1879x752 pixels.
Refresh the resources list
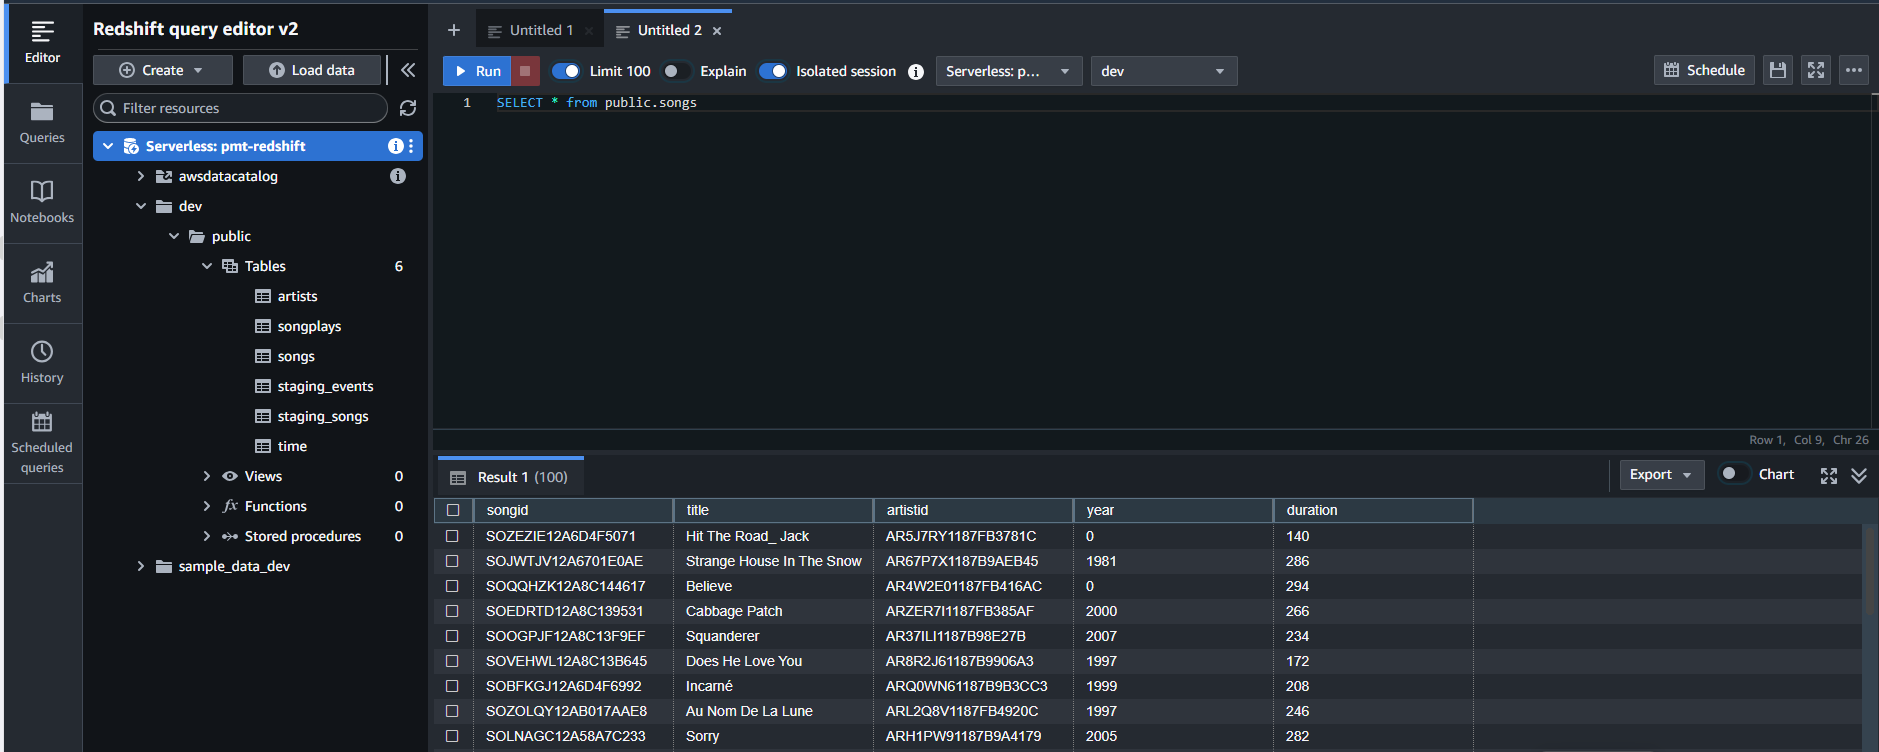tap(408, 108)
